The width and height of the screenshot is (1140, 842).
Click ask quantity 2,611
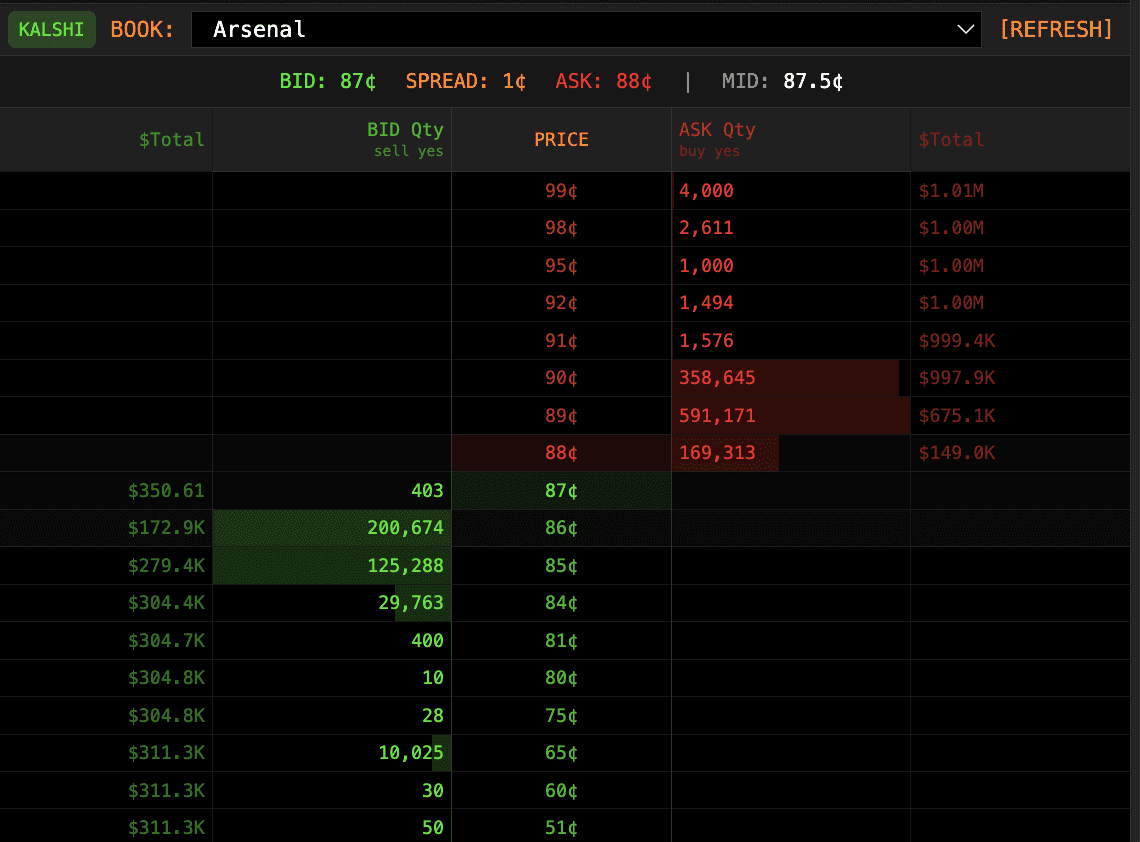(x=706, y=228)
